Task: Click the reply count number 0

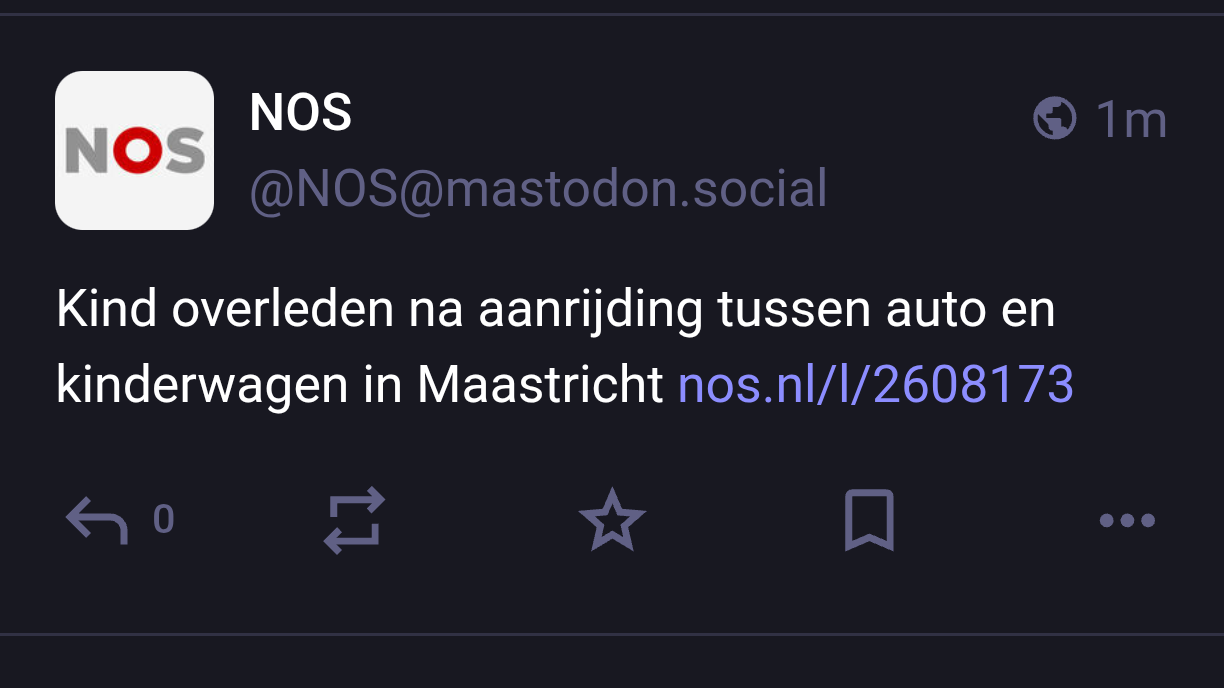Action: click(164, 520)
